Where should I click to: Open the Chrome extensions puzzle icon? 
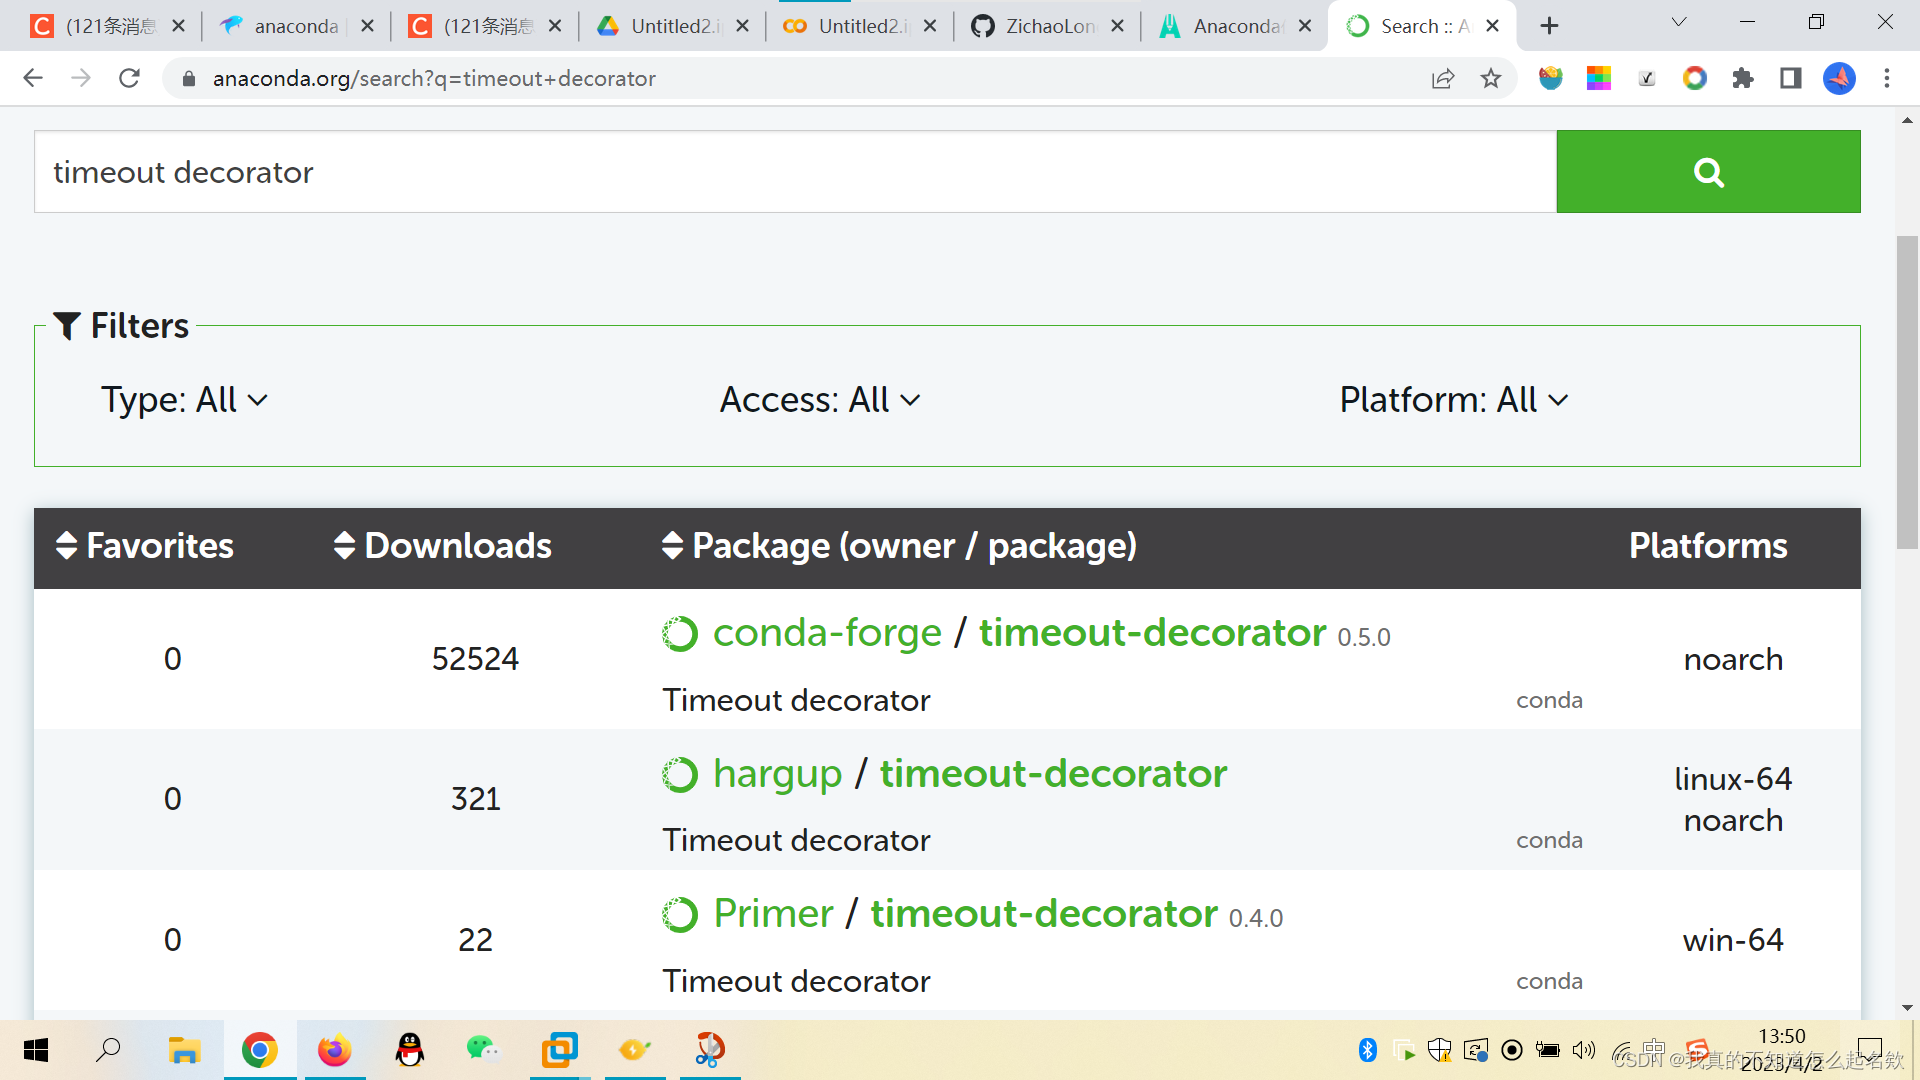click(1743, 79)
